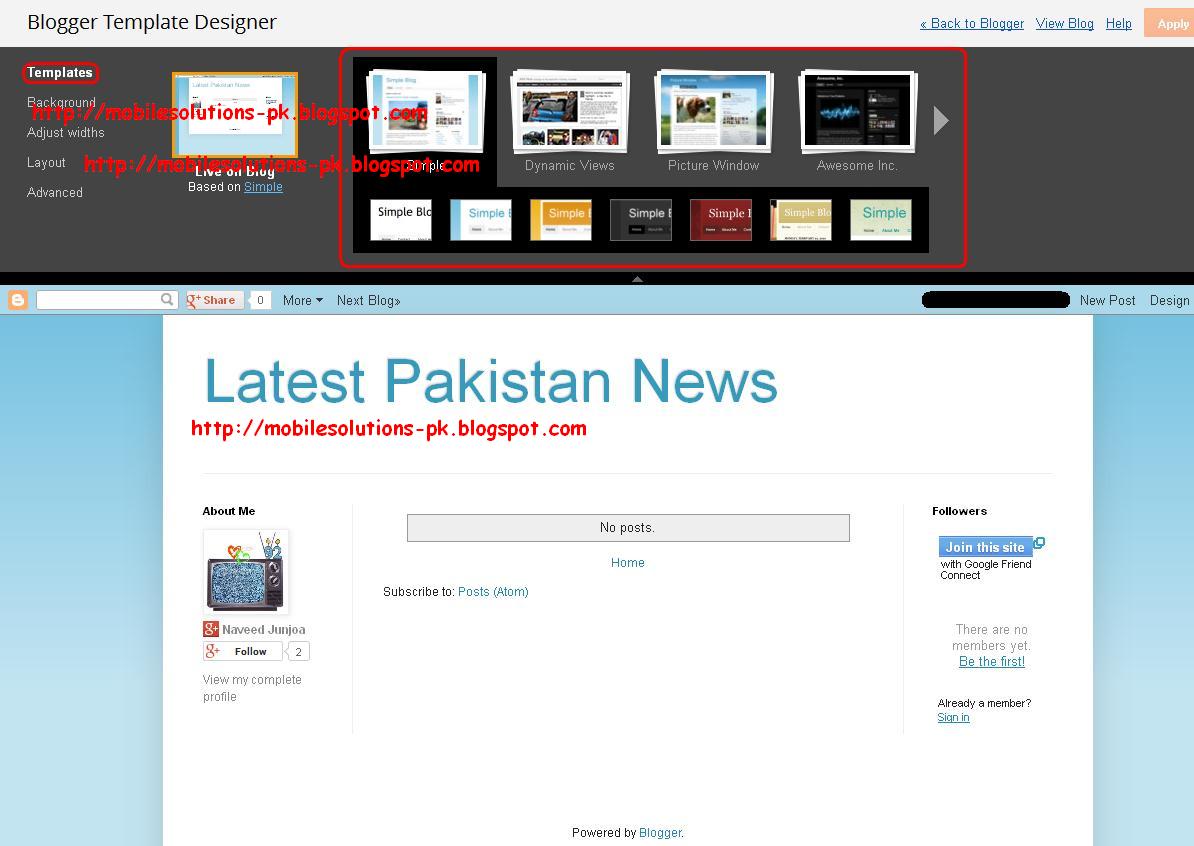Click New Post in navbar
The width and height of the screenshot is (1194, 846).
coord(1107,301)
